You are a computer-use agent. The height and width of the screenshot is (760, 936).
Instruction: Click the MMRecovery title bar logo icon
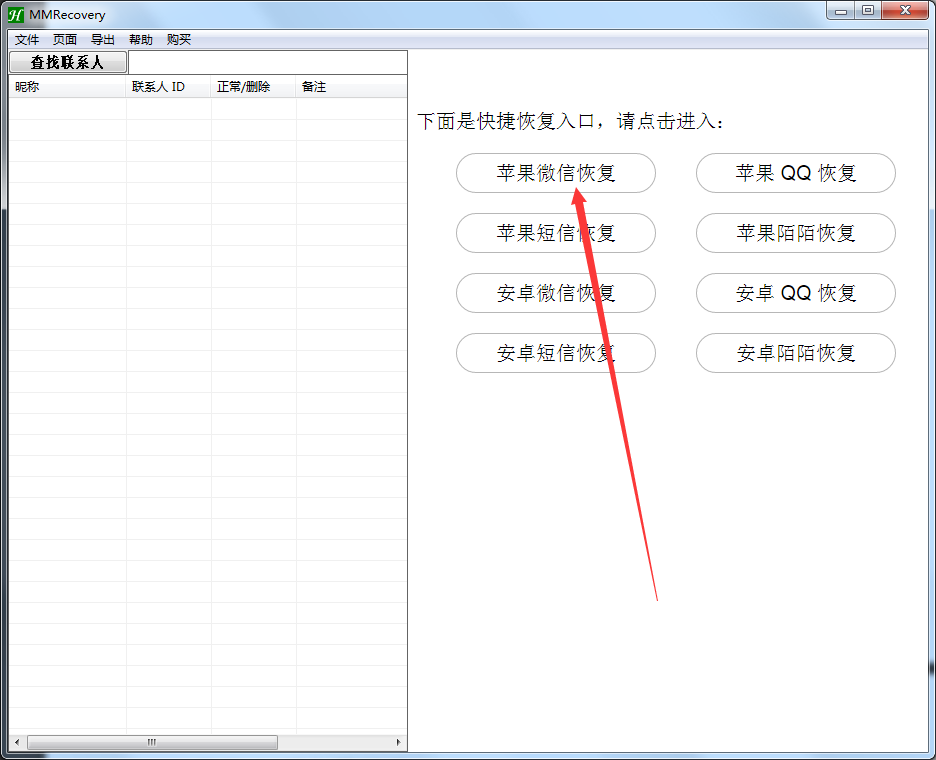point(14,14)
